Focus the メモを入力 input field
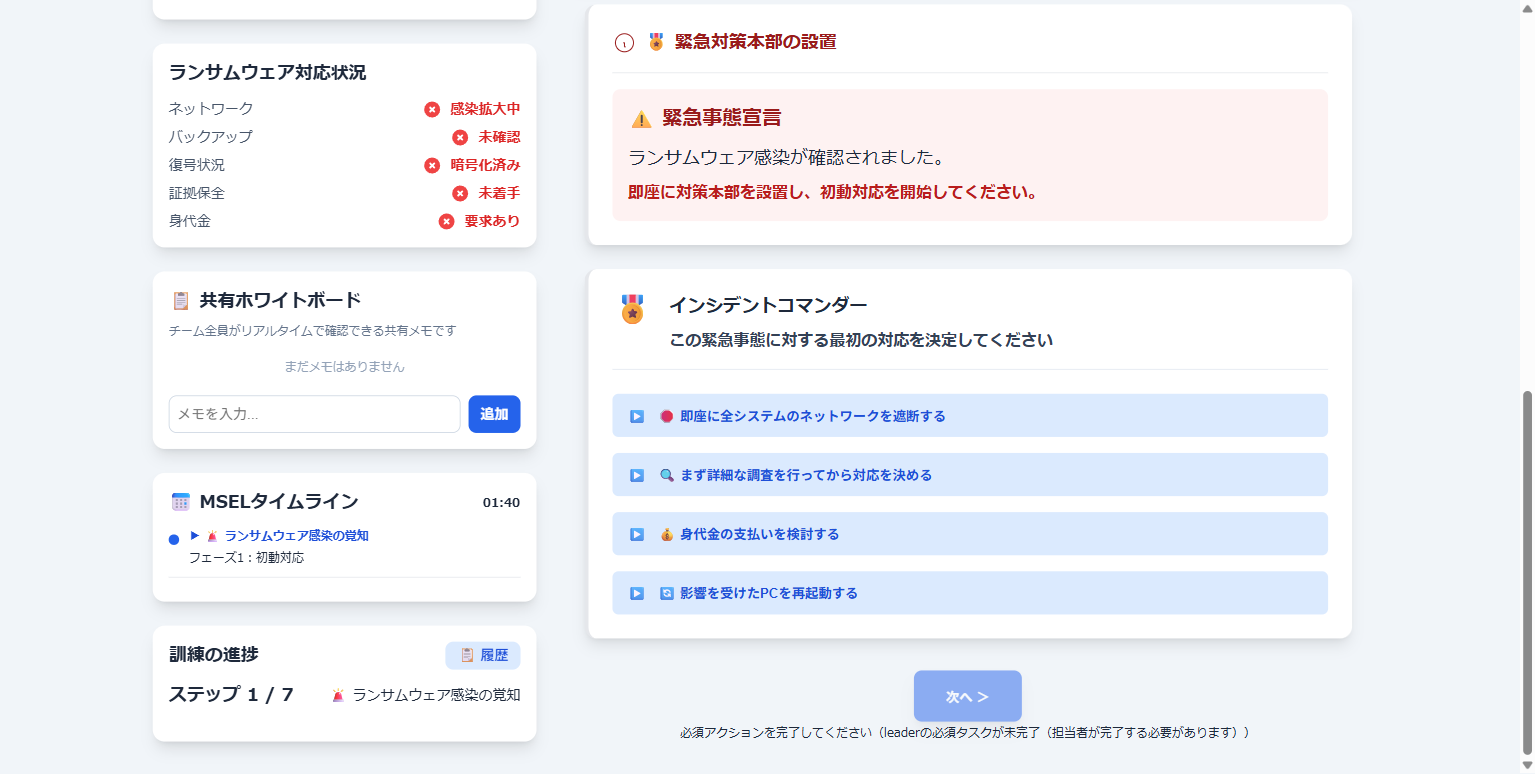This screenshot has width=1535, height=774. pos(314,414)
